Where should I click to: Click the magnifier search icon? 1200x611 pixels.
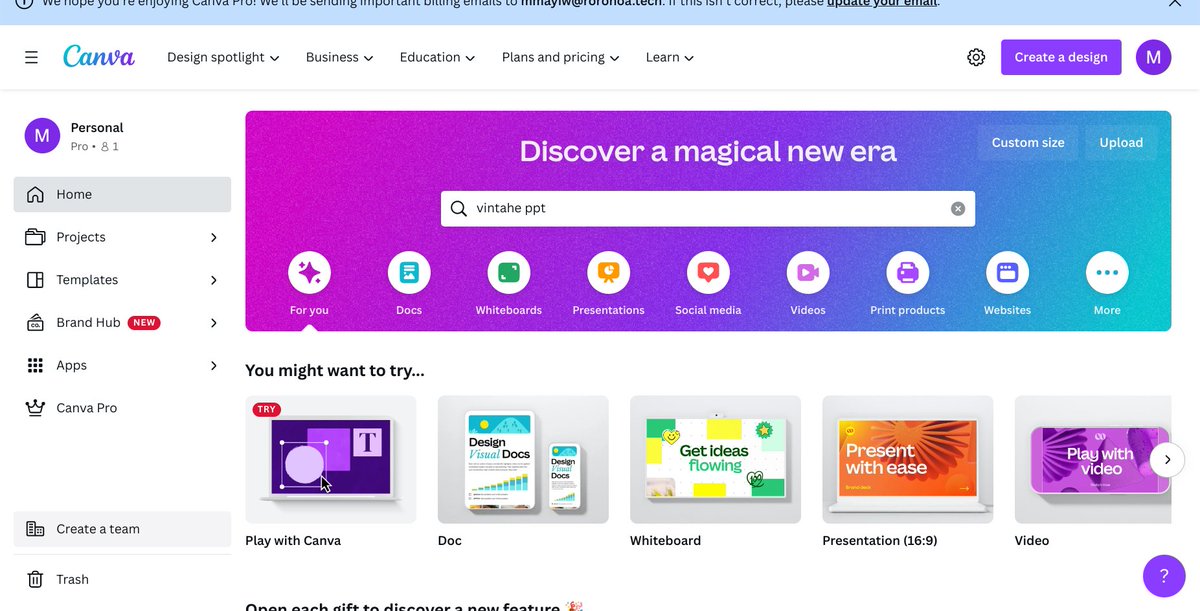pos(459,209)
